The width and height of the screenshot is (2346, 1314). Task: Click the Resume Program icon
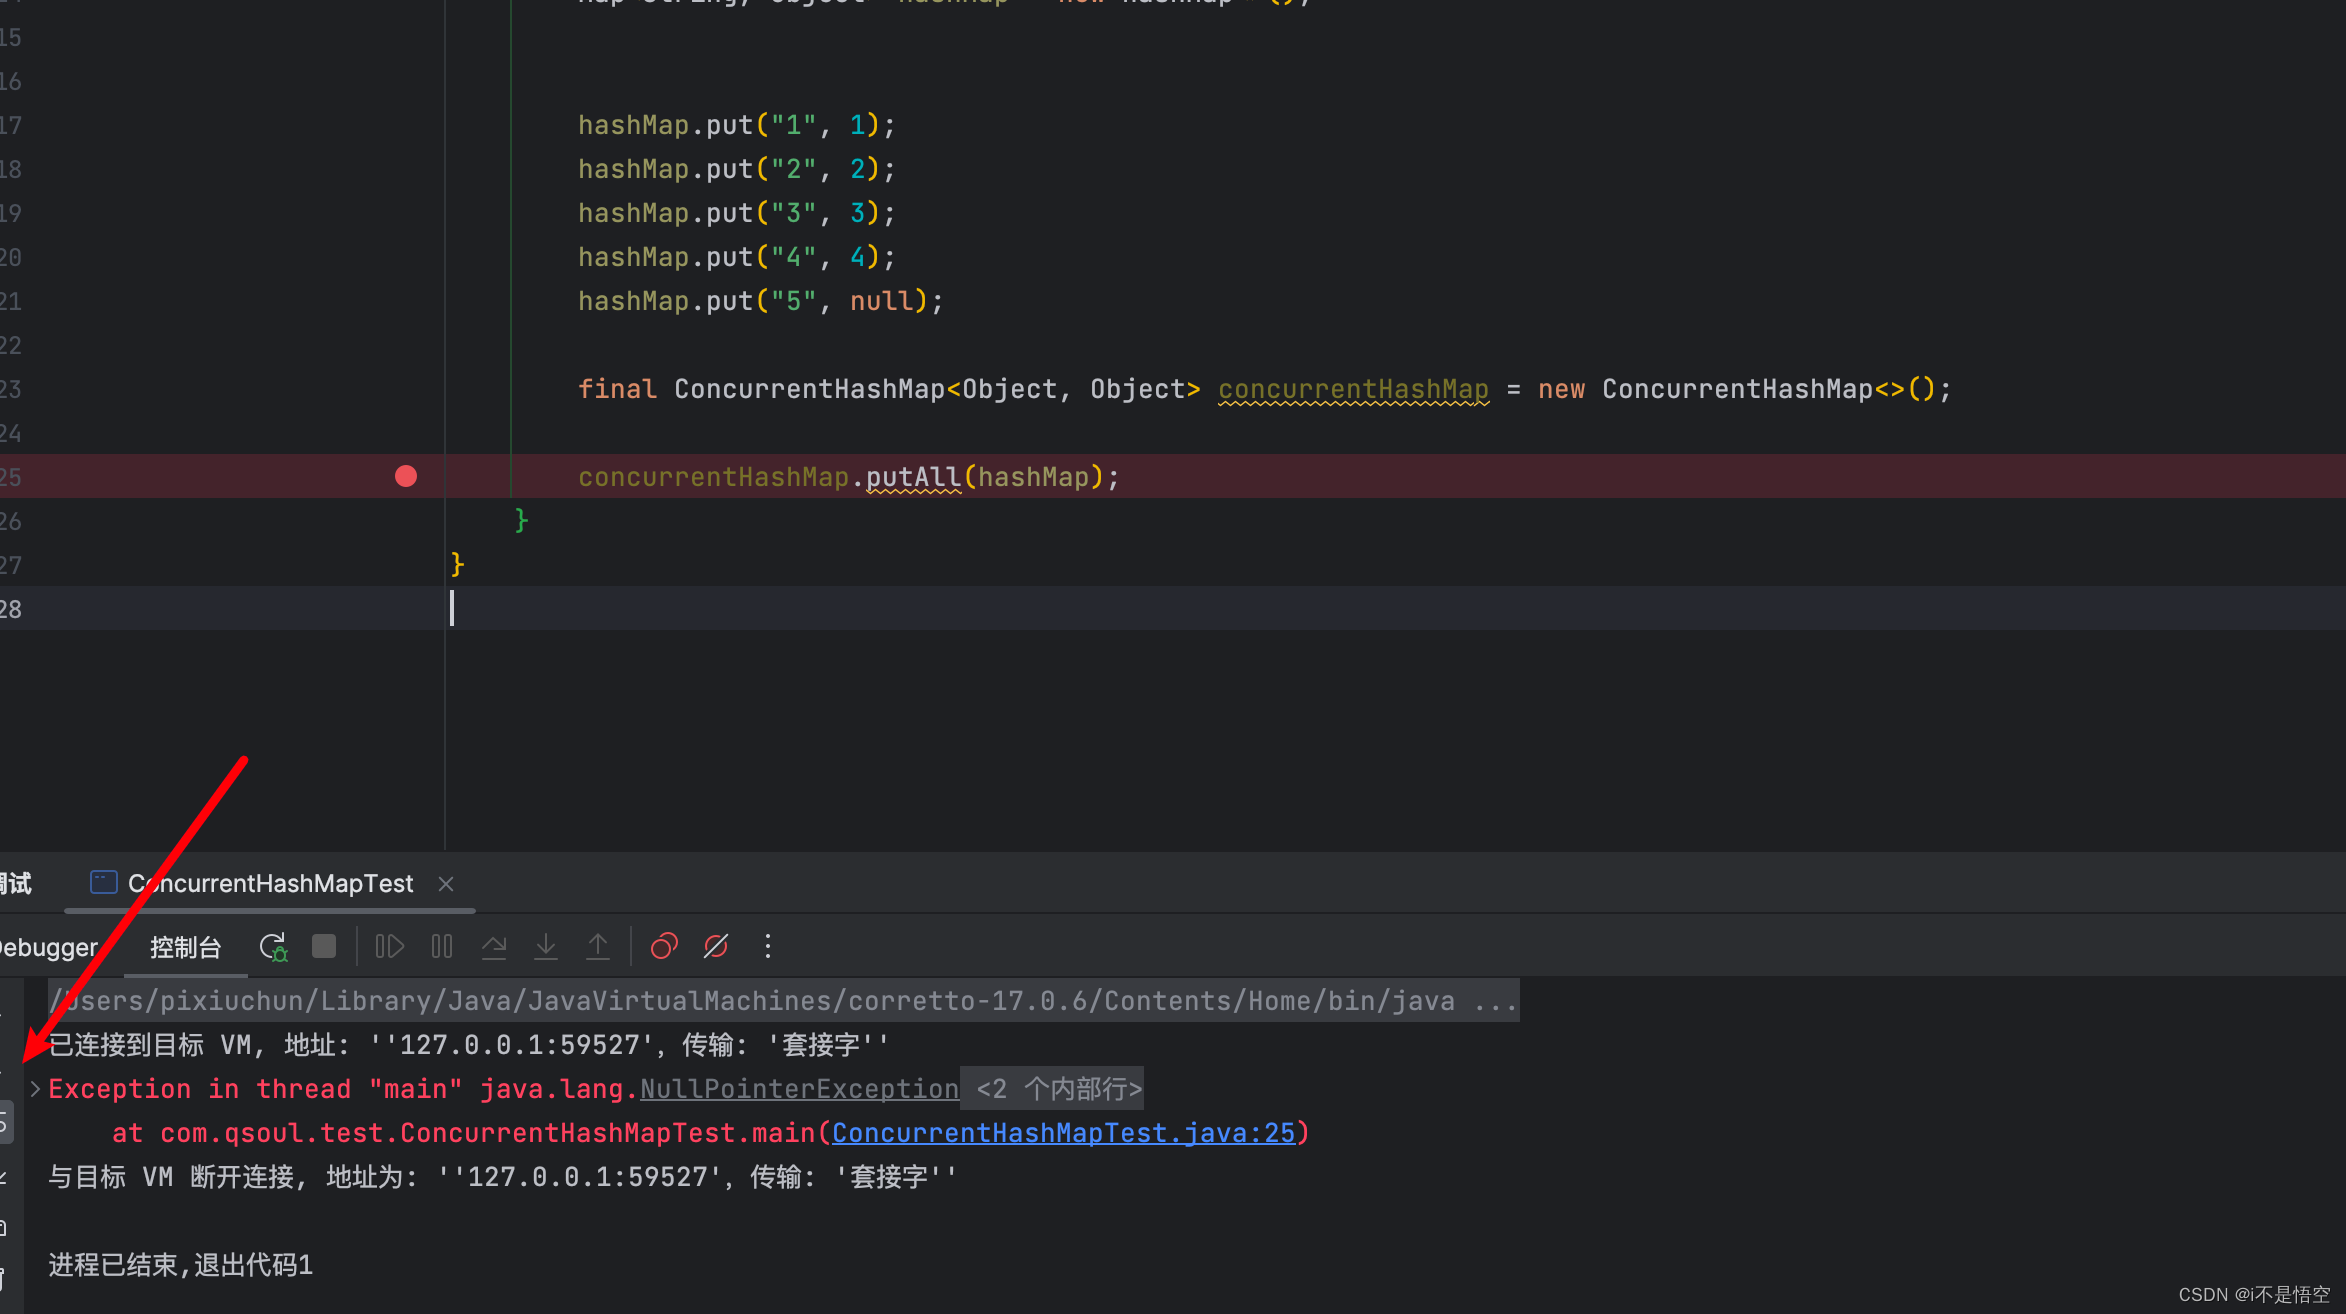(389, 947)
